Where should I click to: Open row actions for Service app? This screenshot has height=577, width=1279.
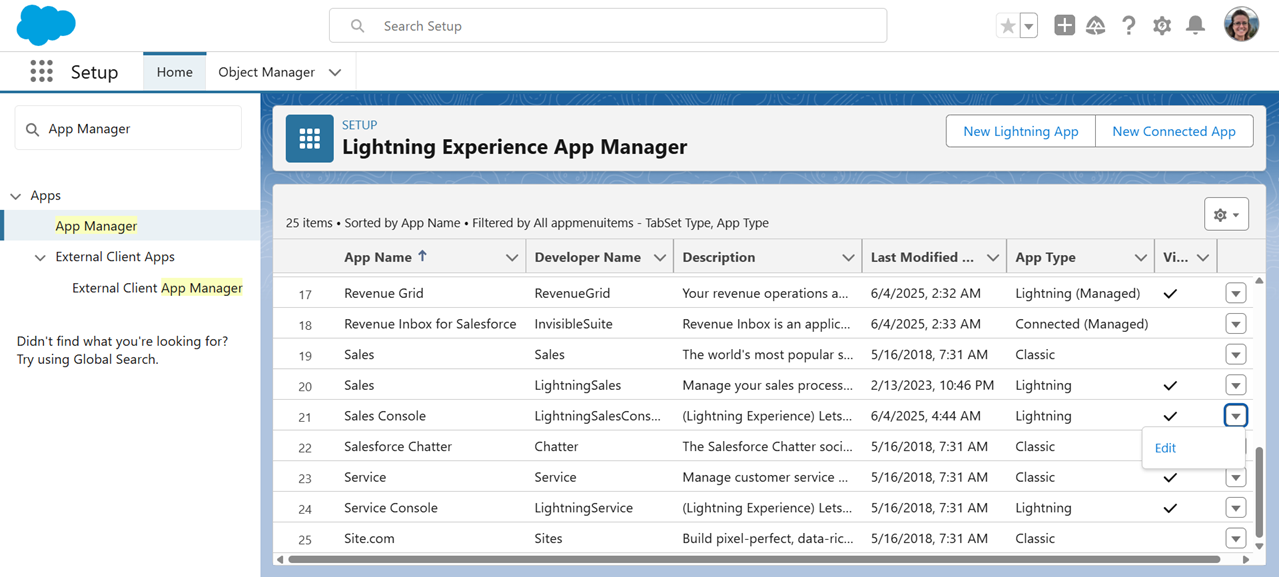(x=1236, y=477)
